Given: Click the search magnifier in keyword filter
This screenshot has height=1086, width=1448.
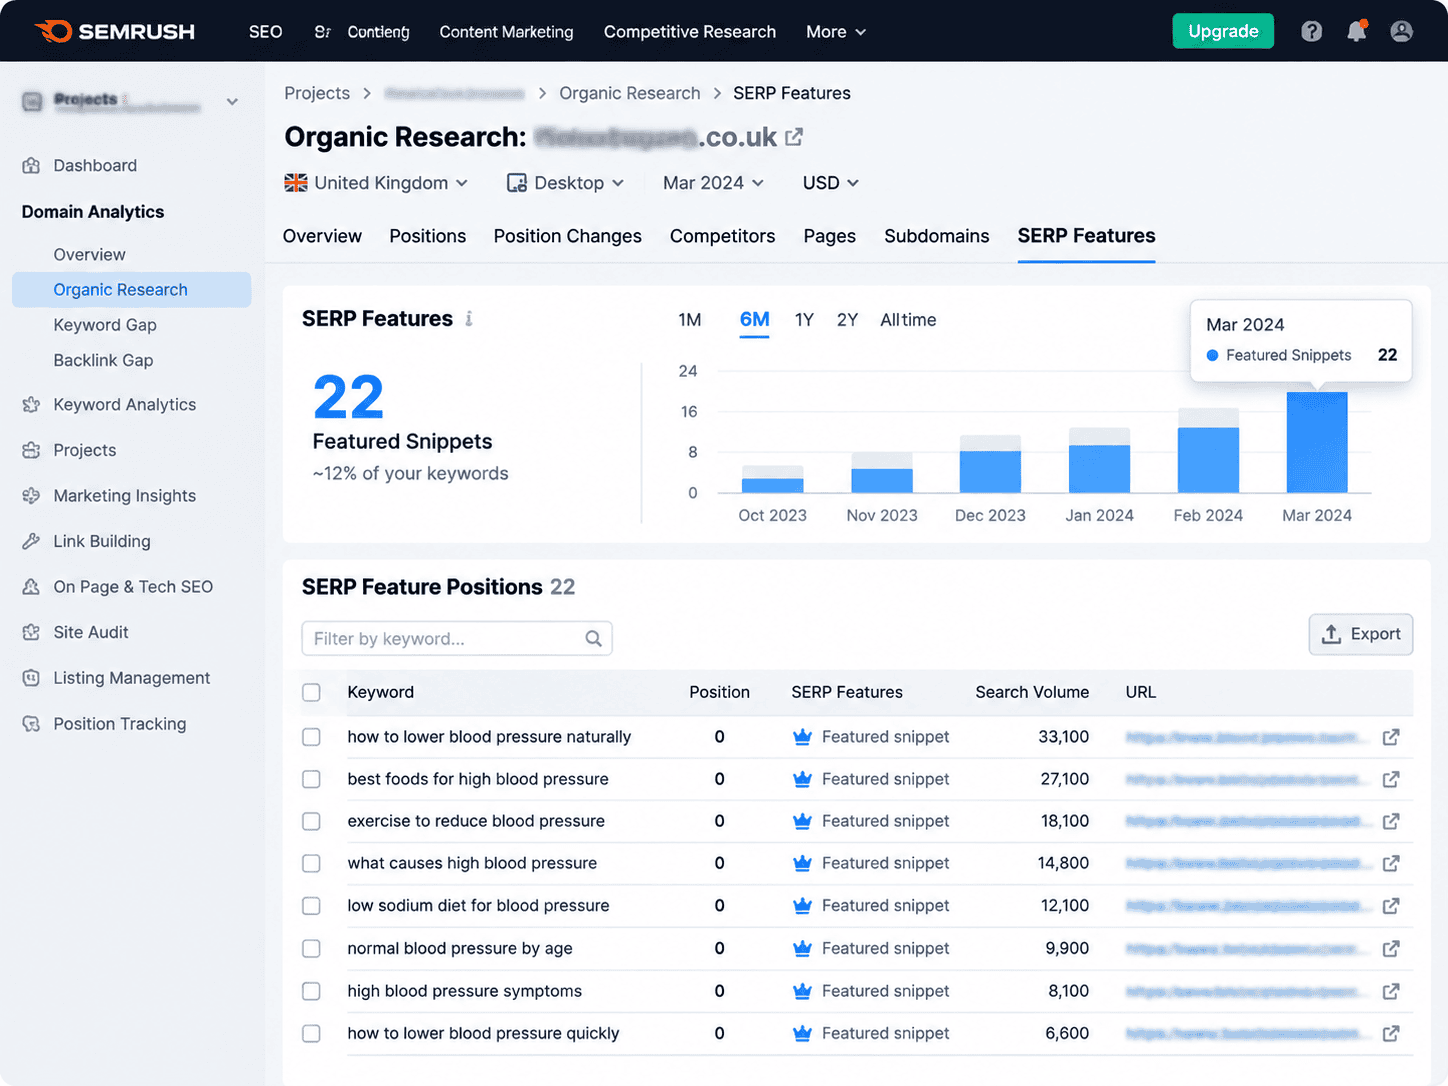Looking at the screenshot, I should 593,638.
